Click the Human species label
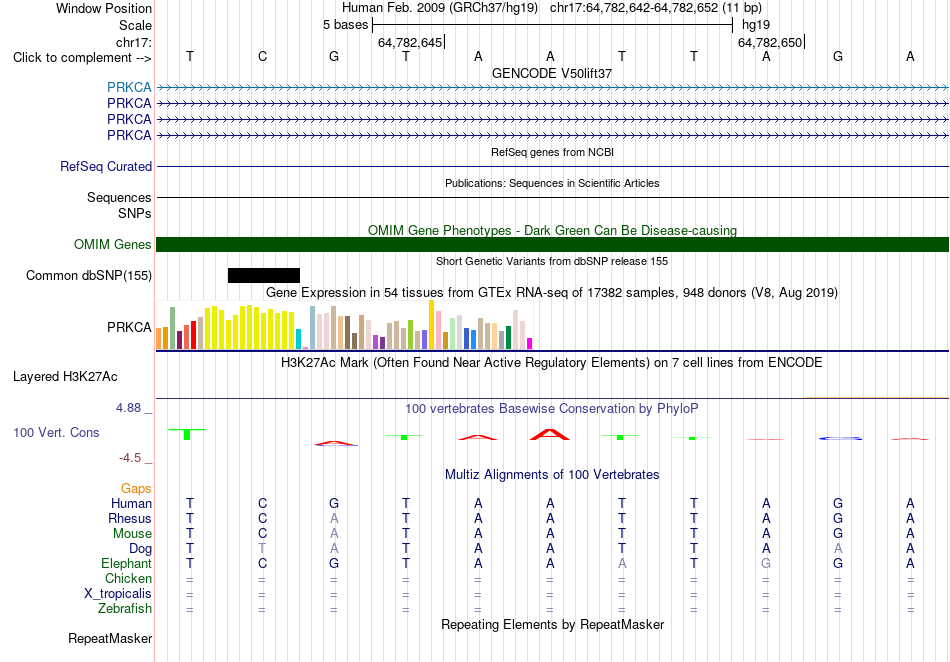950x662 pixels. tap(131, 503)
